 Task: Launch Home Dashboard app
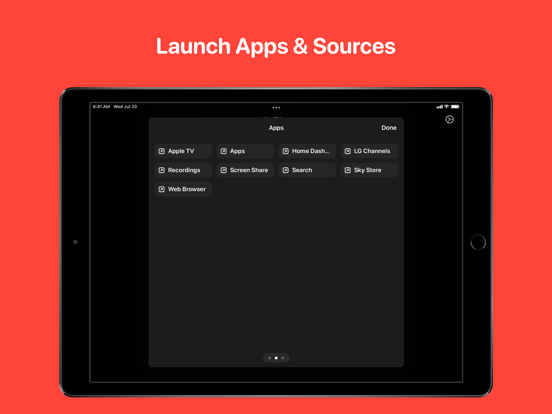pos(307,151)
